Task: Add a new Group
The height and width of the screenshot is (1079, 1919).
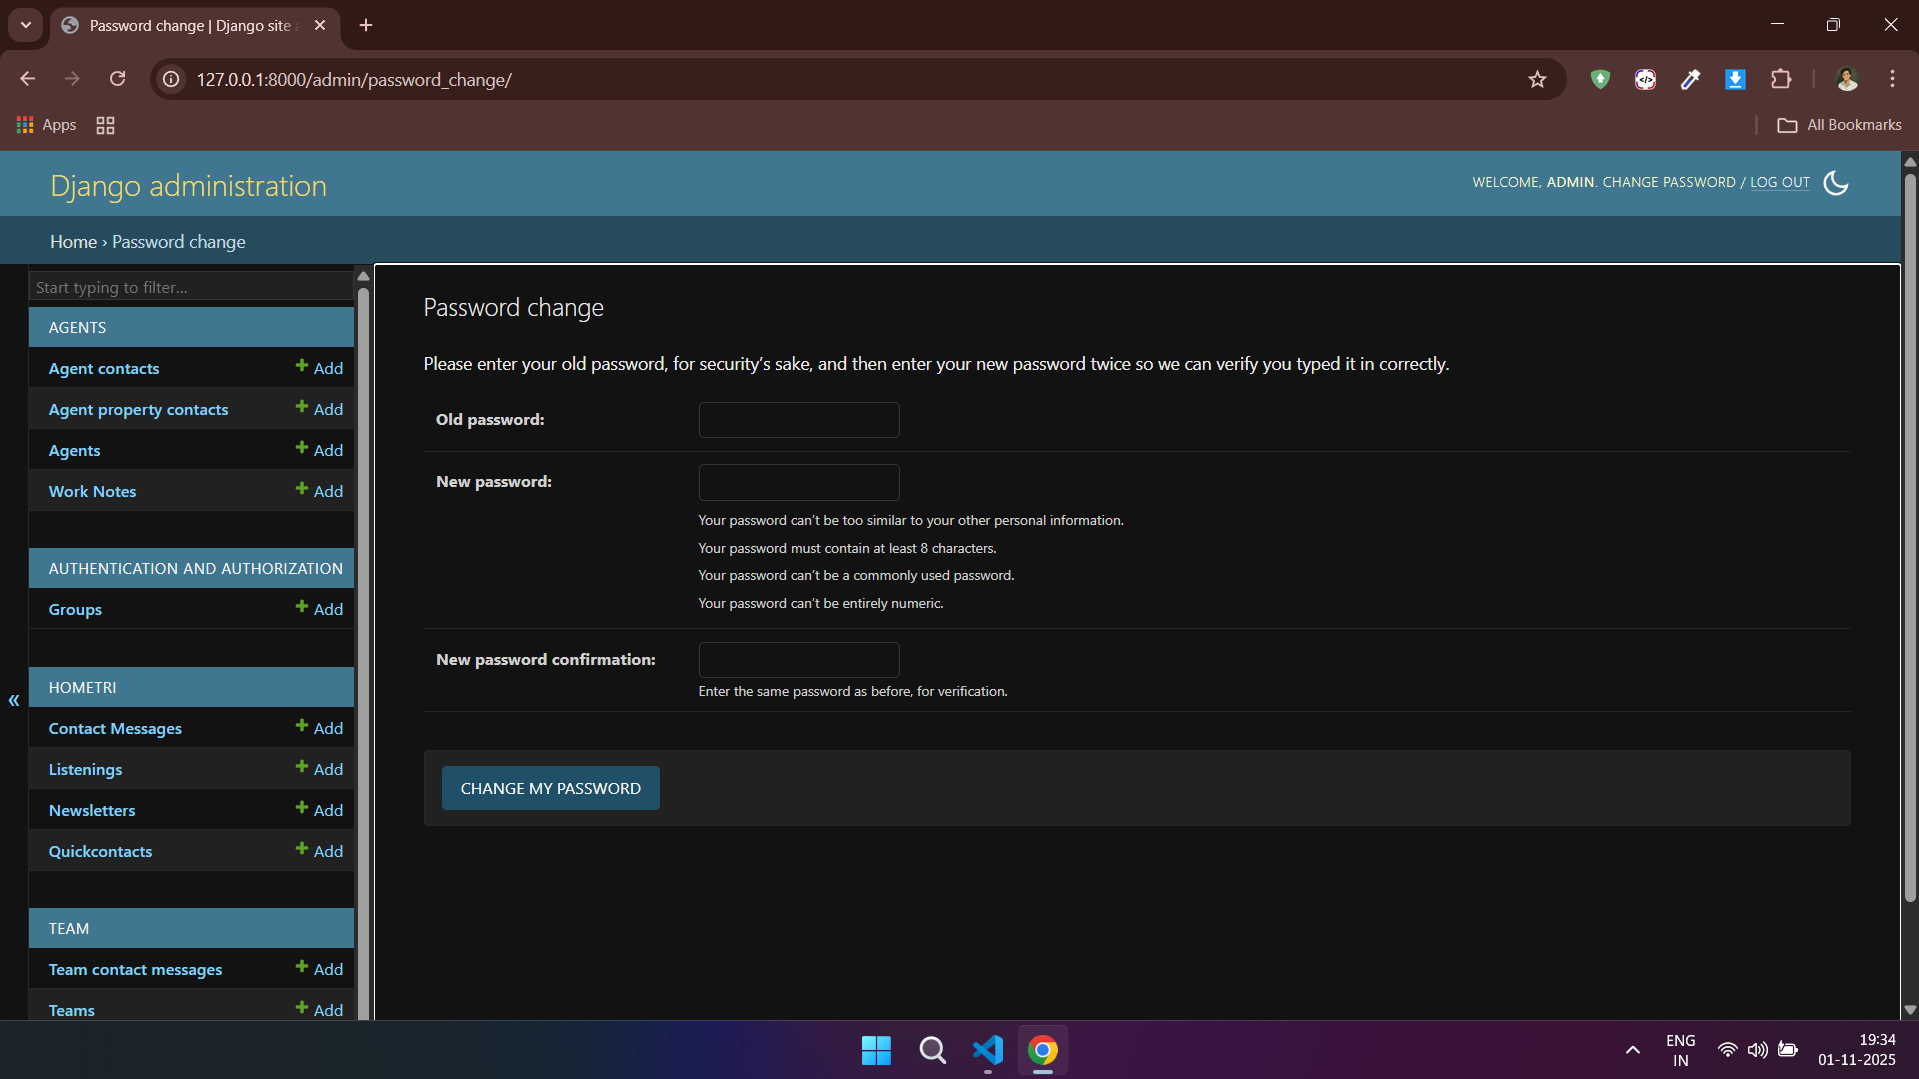Action: coord(320,609)
